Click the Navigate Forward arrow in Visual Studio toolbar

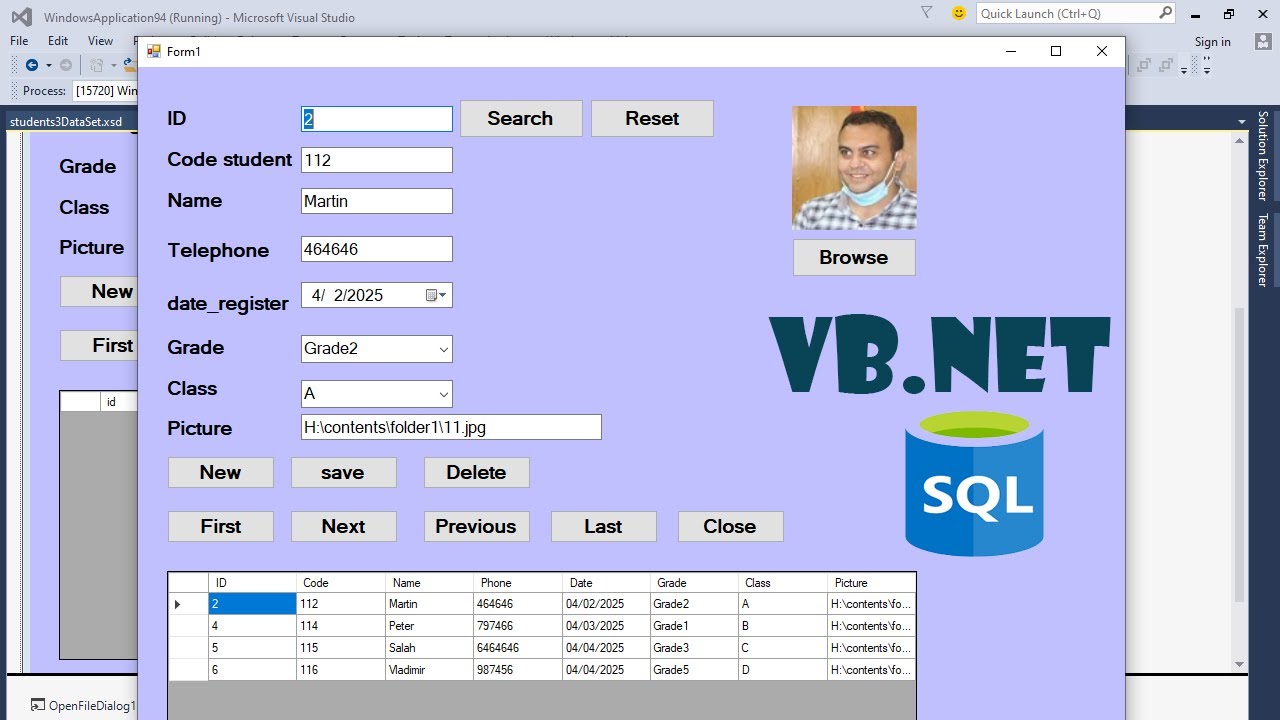pyautogui.click(x=66, y=65)
